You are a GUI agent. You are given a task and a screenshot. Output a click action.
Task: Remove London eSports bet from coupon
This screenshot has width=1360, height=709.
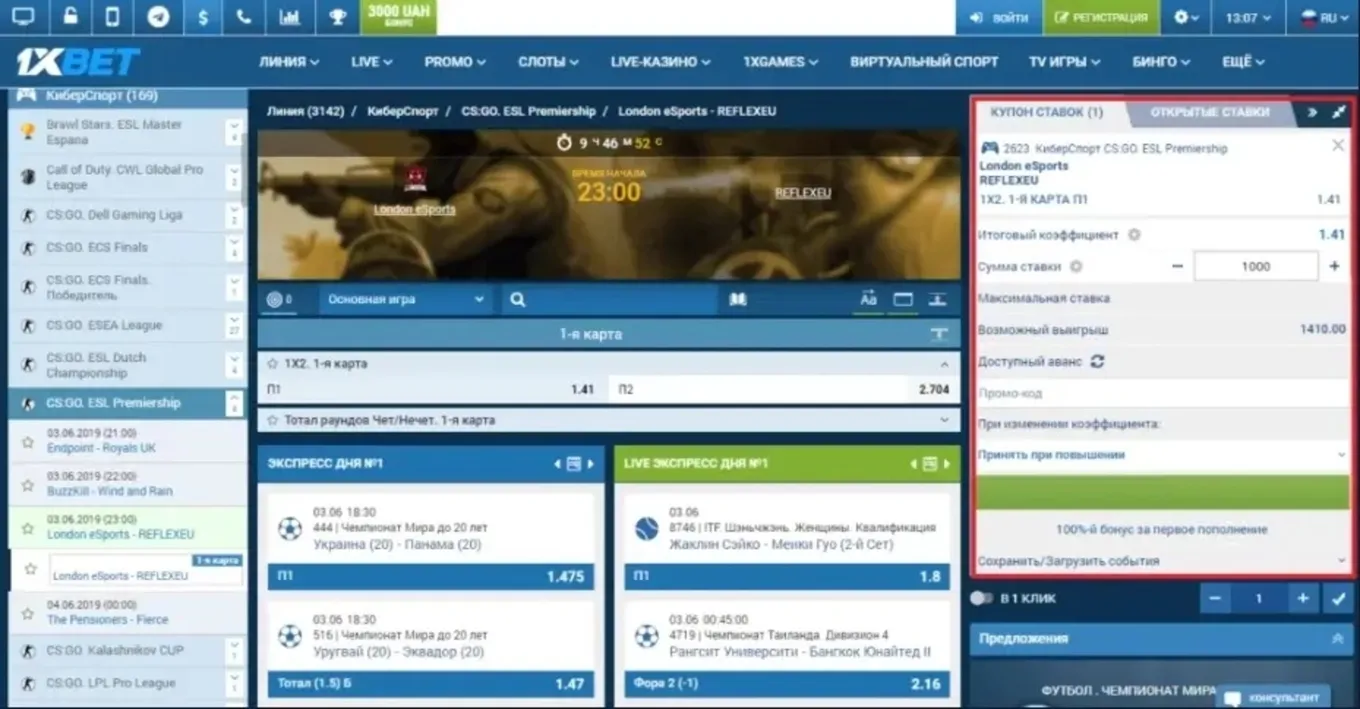click(x=1338, y=146)
